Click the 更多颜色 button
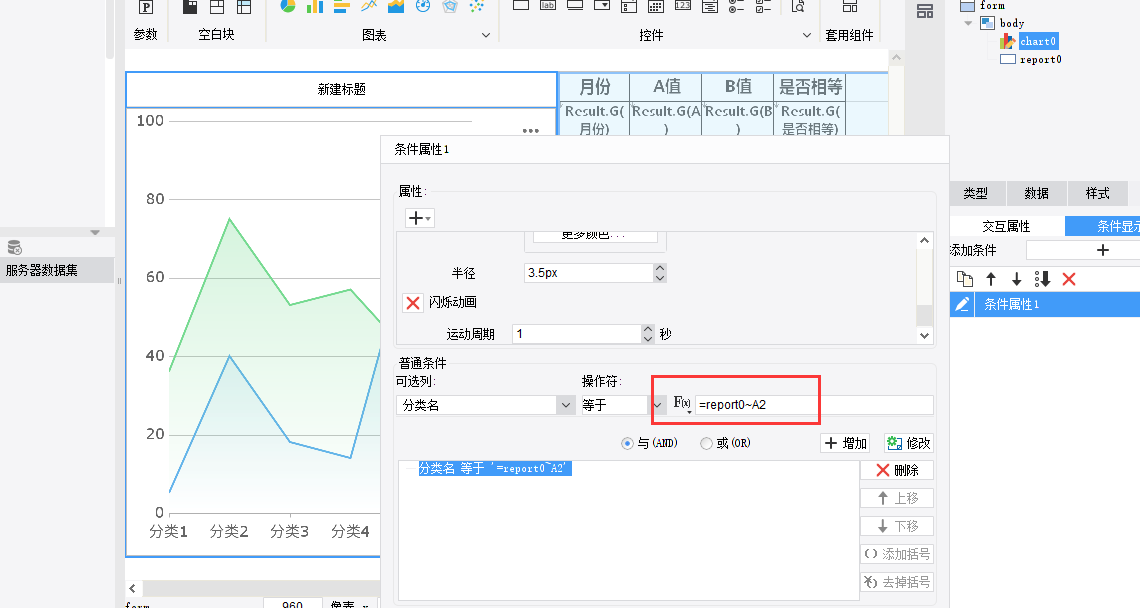This screenshot has height=608, width=1140. [595, 236]
